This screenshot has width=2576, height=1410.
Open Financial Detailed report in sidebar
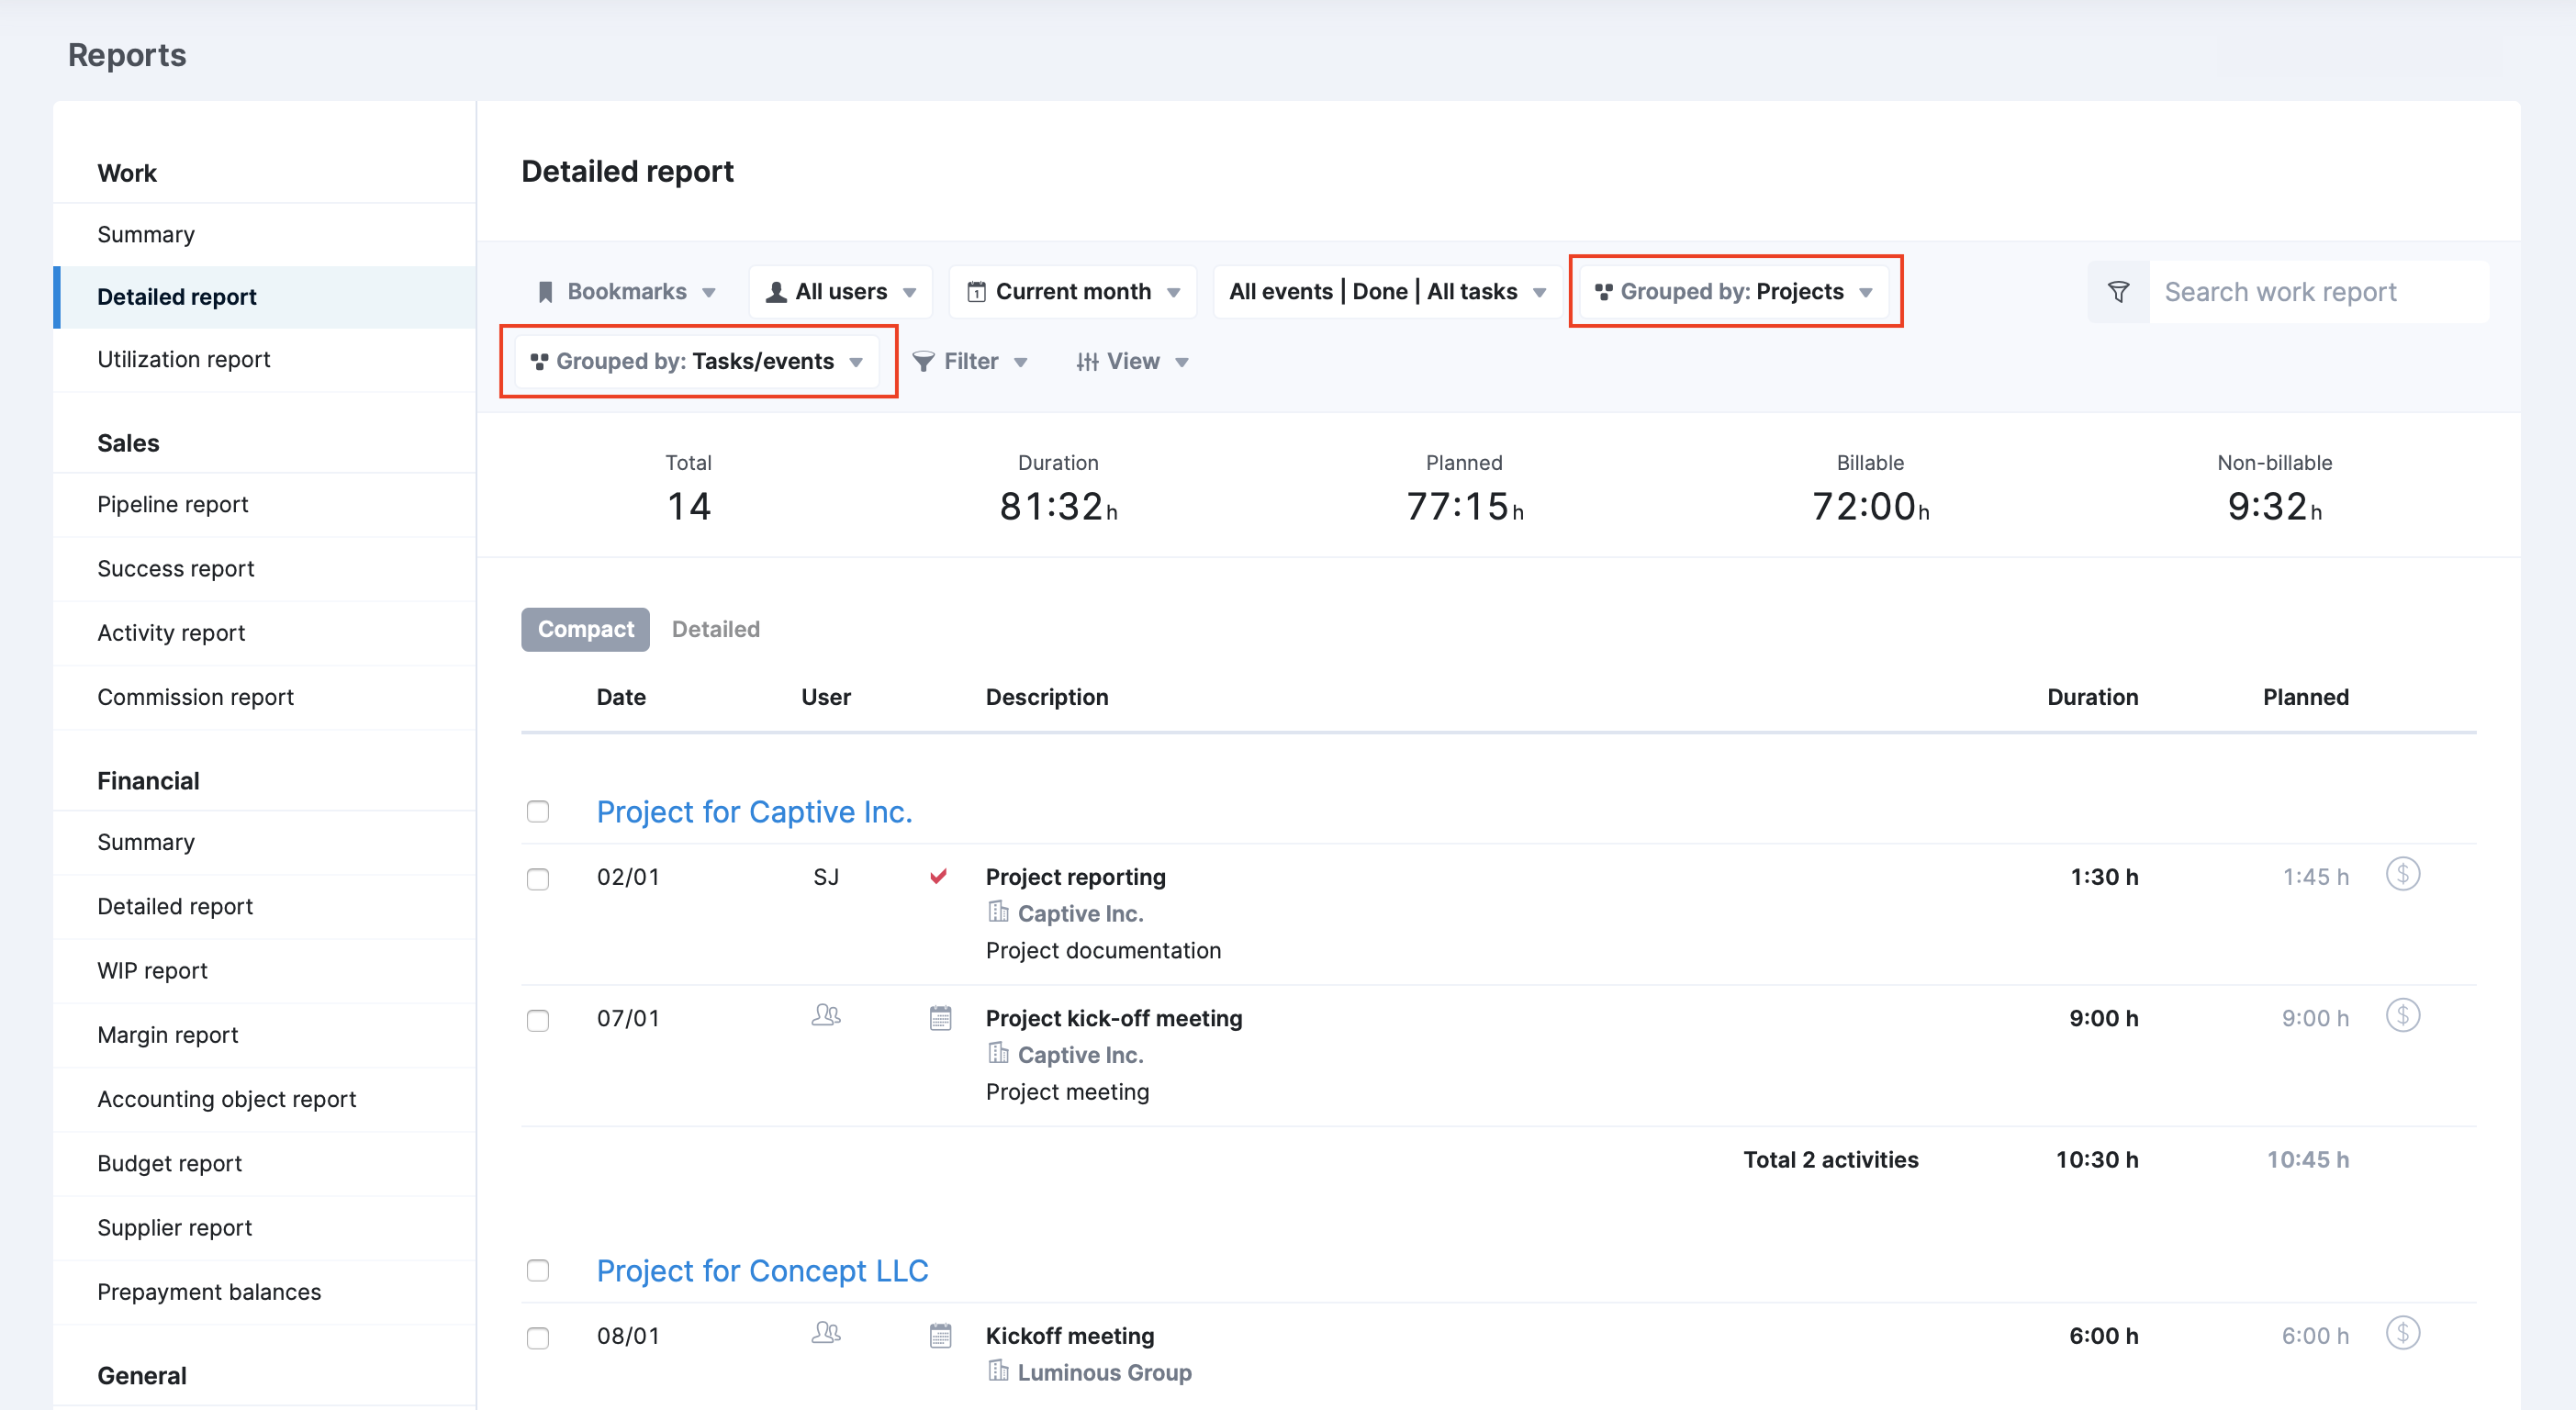[x=265, y=906]
